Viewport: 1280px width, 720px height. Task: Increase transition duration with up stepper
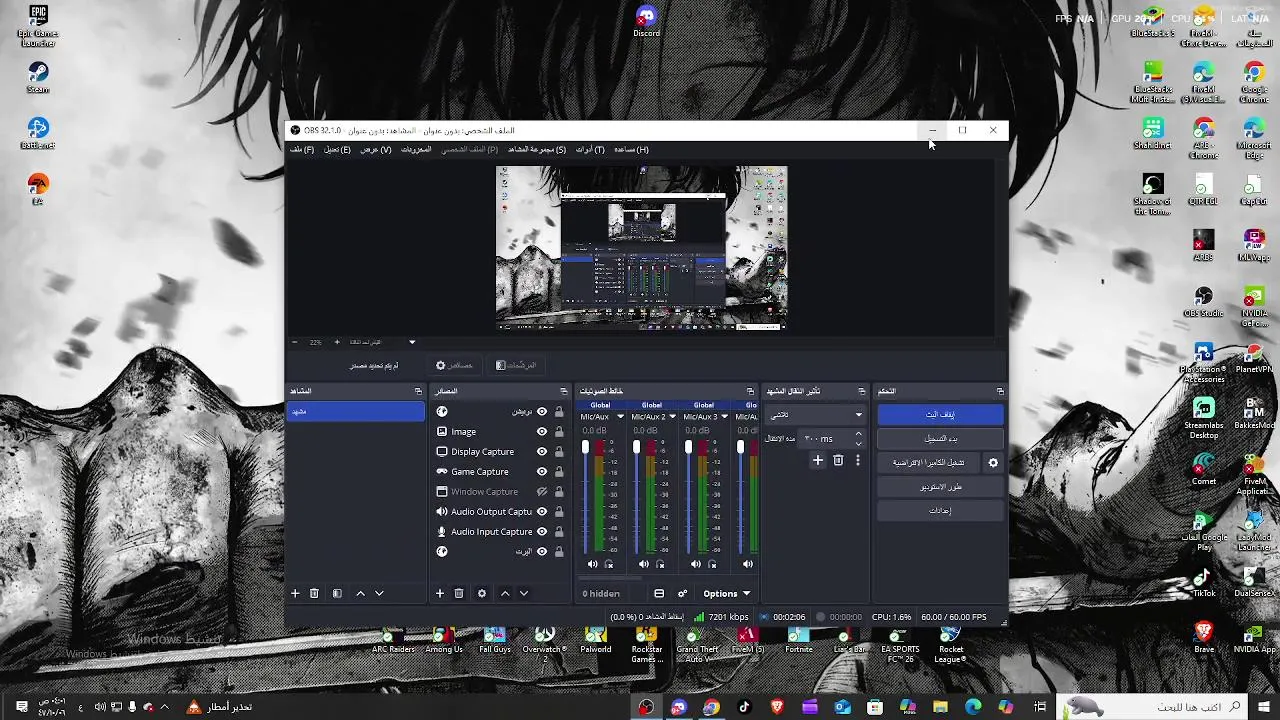[858, 434]
